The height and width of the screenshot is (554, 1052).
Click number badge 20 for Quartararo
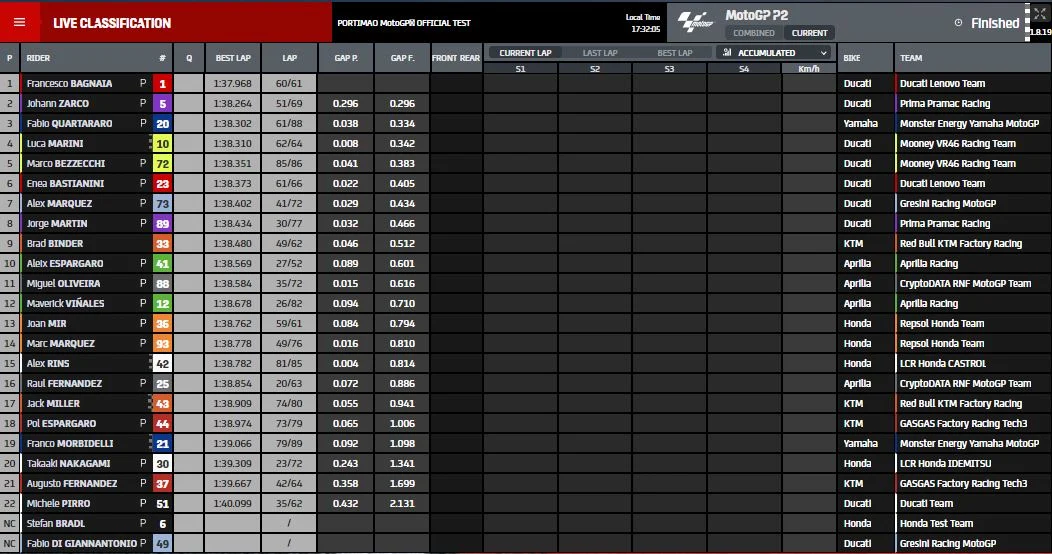[x=162, y=124]
